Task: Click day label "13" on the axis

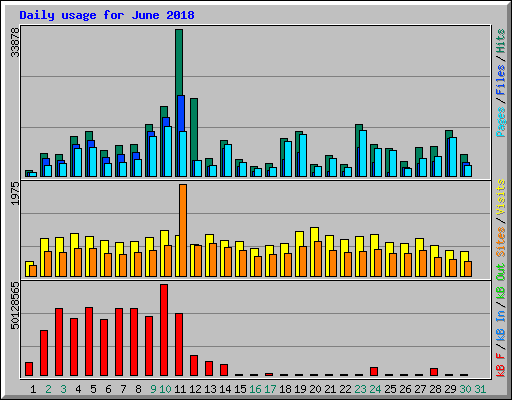Action: point(210,389)
